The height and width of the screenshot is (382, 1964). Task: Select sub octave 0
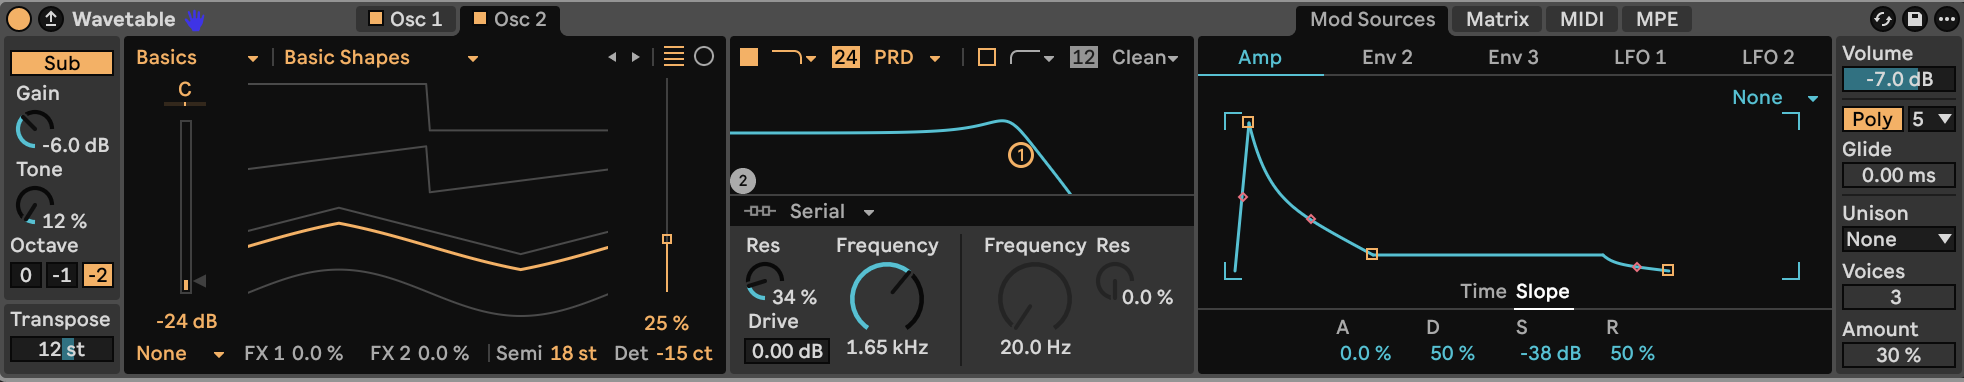tap(26, 275)
